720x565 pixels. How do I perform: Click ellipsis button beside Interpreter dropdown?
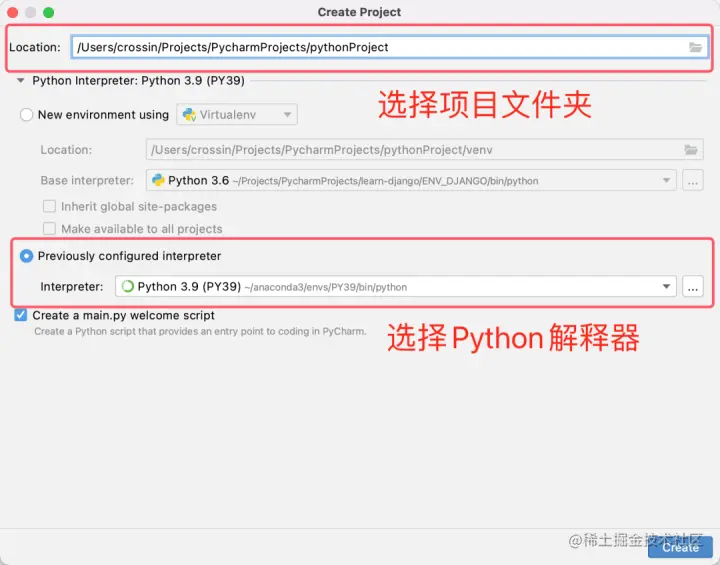pos(693,287)
